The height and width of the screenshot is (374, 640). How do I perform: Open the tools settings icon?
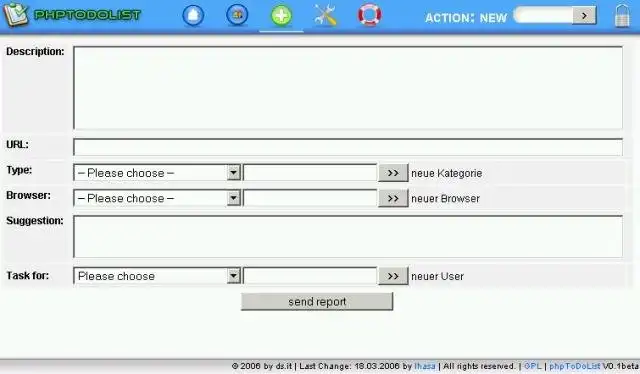(x=325, y=16)
